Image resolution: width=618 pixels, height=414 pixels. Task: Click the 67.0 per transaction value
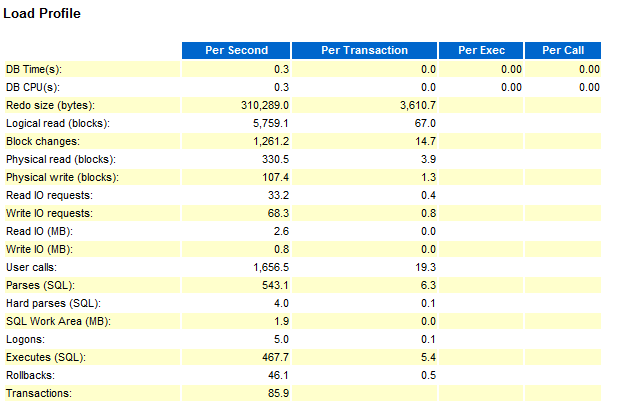[x=425, y=124]
